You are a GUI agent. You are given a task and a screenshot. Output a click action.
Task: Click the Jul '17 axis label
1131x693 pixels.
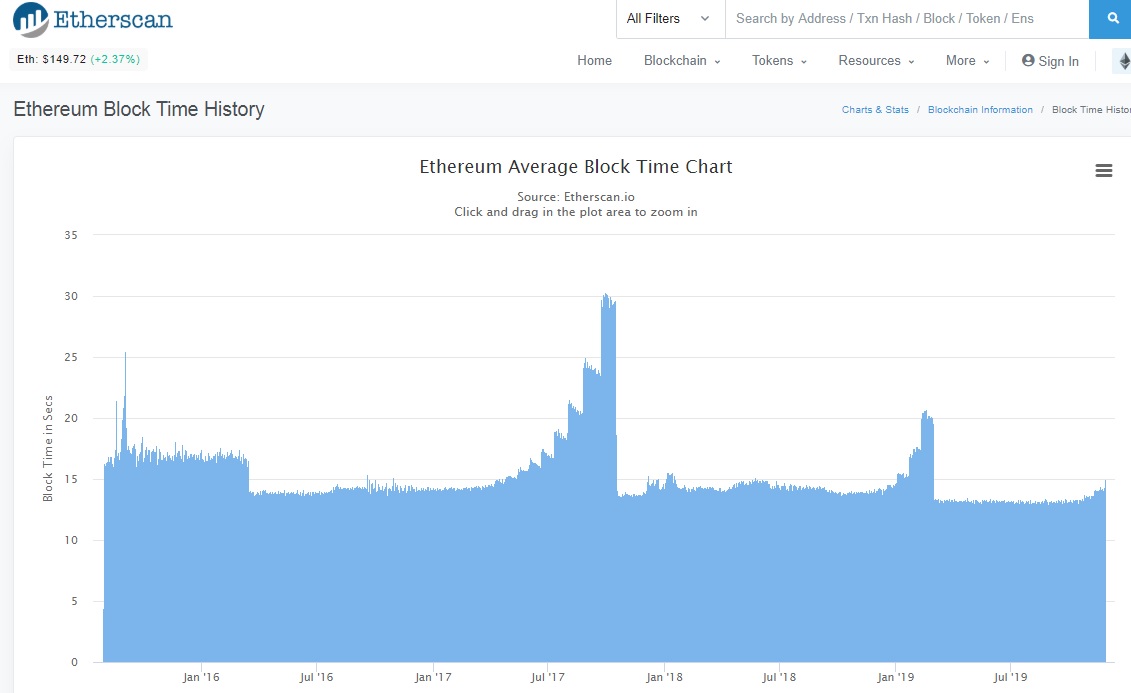pyautogui.click(x=547, y=677)
